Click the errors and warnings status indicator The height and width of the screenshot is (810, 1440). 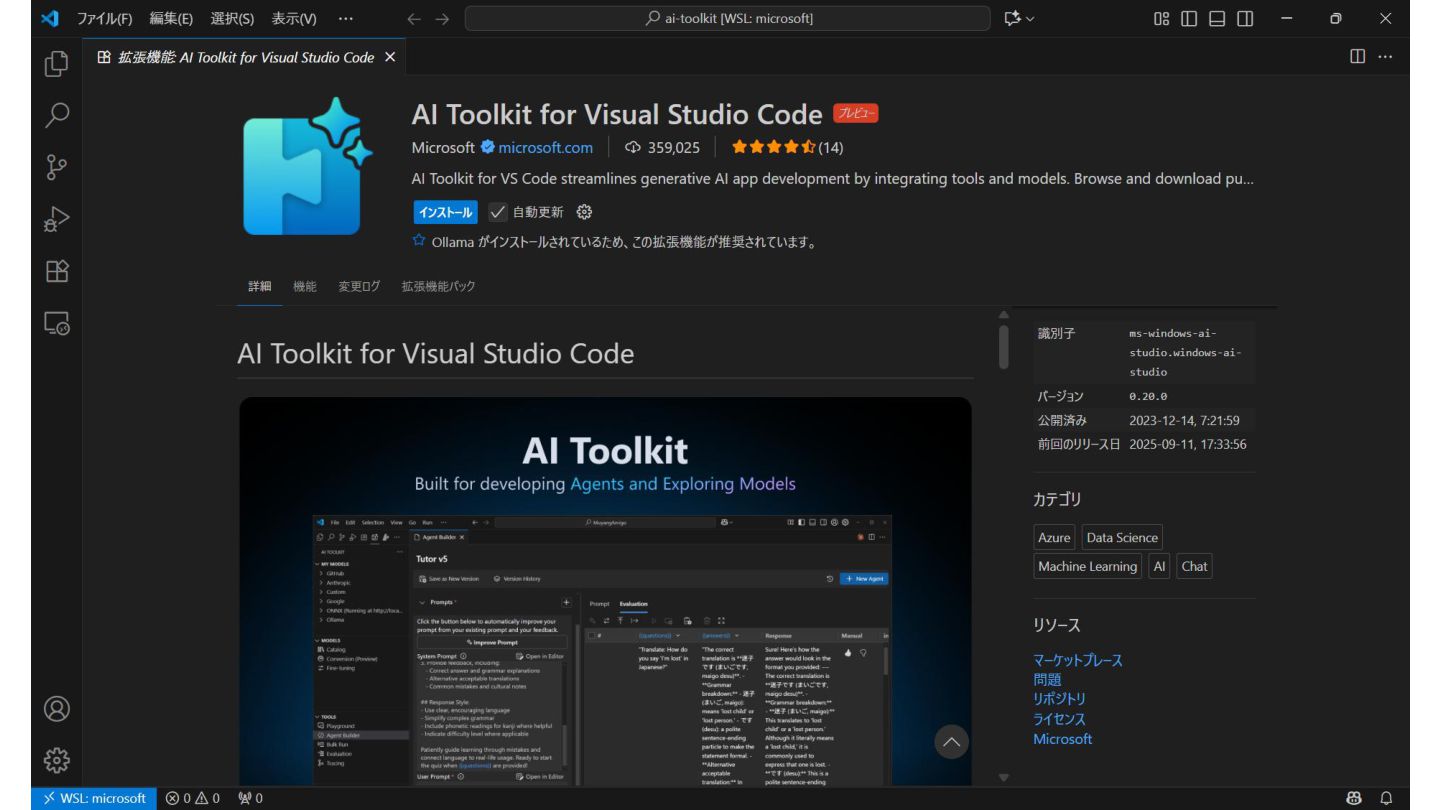(x=193, y=798)
